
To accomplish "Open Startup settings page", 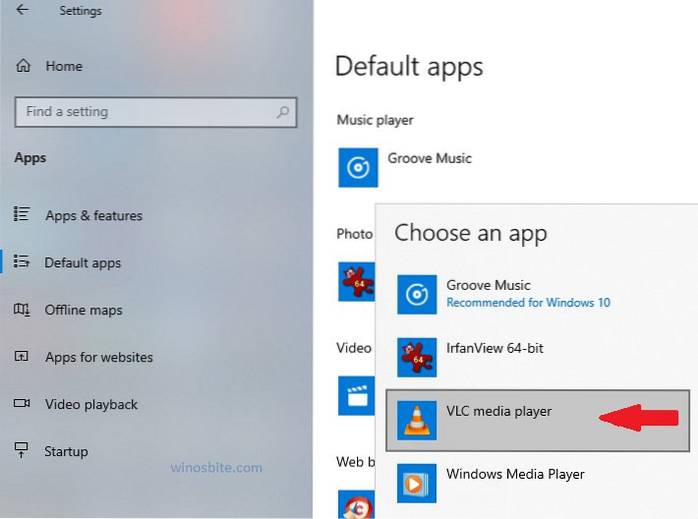I will tap(66, 451).
